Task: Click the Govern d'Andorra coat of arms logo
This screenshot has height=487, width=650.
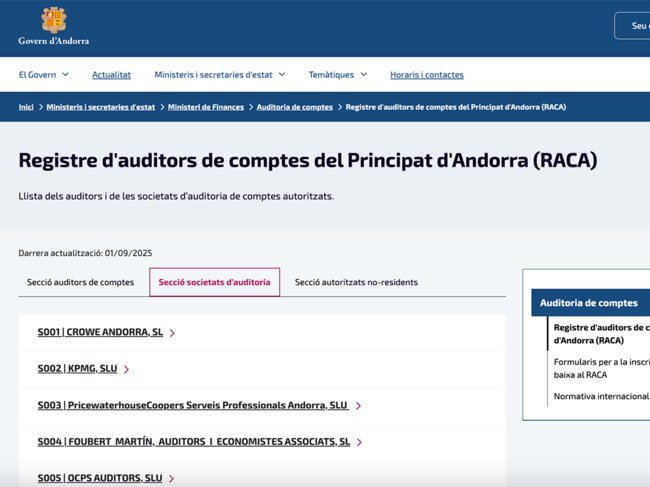Action: click(53, 20)
